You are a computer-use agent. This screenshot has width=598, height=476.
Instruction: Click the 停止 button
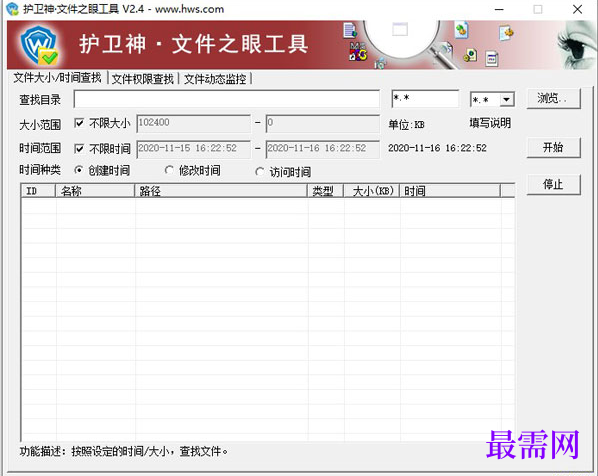(553, 185)
